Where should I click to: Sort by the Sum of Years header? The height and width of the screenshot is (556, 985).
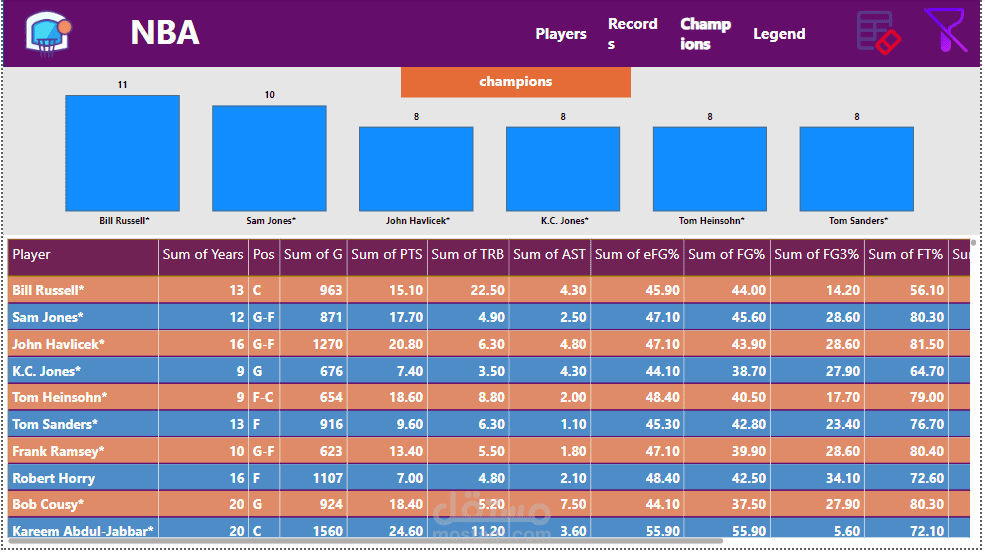203,256
